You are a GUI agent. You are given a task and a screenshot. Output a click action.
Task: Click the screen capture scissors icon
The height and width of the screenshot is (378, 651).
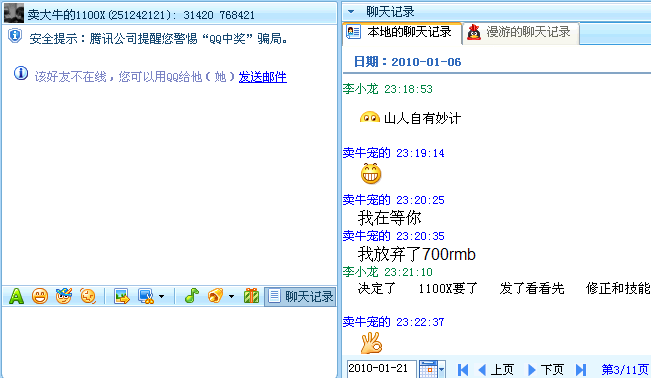point(146,296)
